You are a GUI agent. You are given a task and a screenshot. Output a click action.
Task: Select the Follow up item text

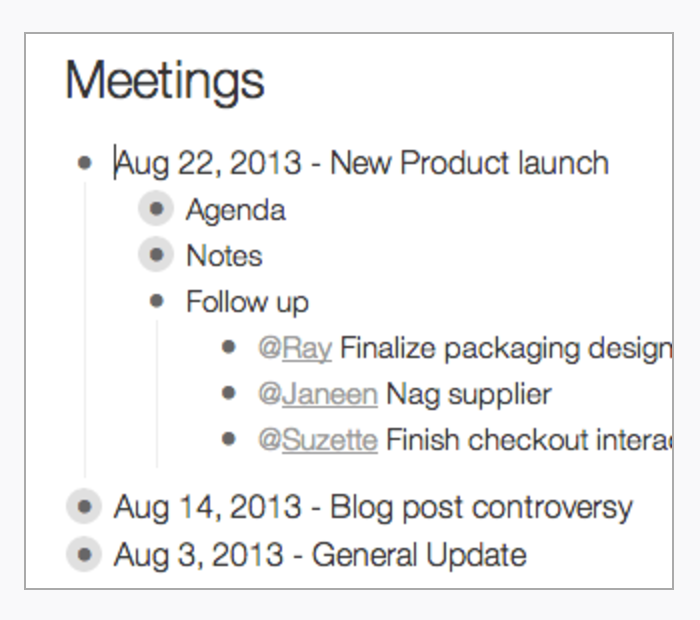pyautogui.click(x=247, y=302)
